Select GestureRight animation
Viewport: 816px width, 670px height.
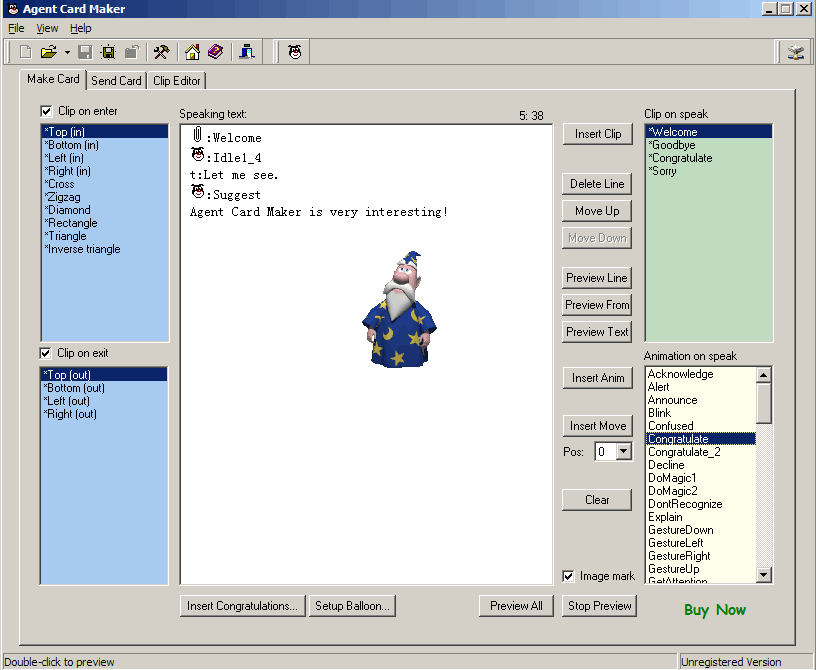click(x=701, y=557)
